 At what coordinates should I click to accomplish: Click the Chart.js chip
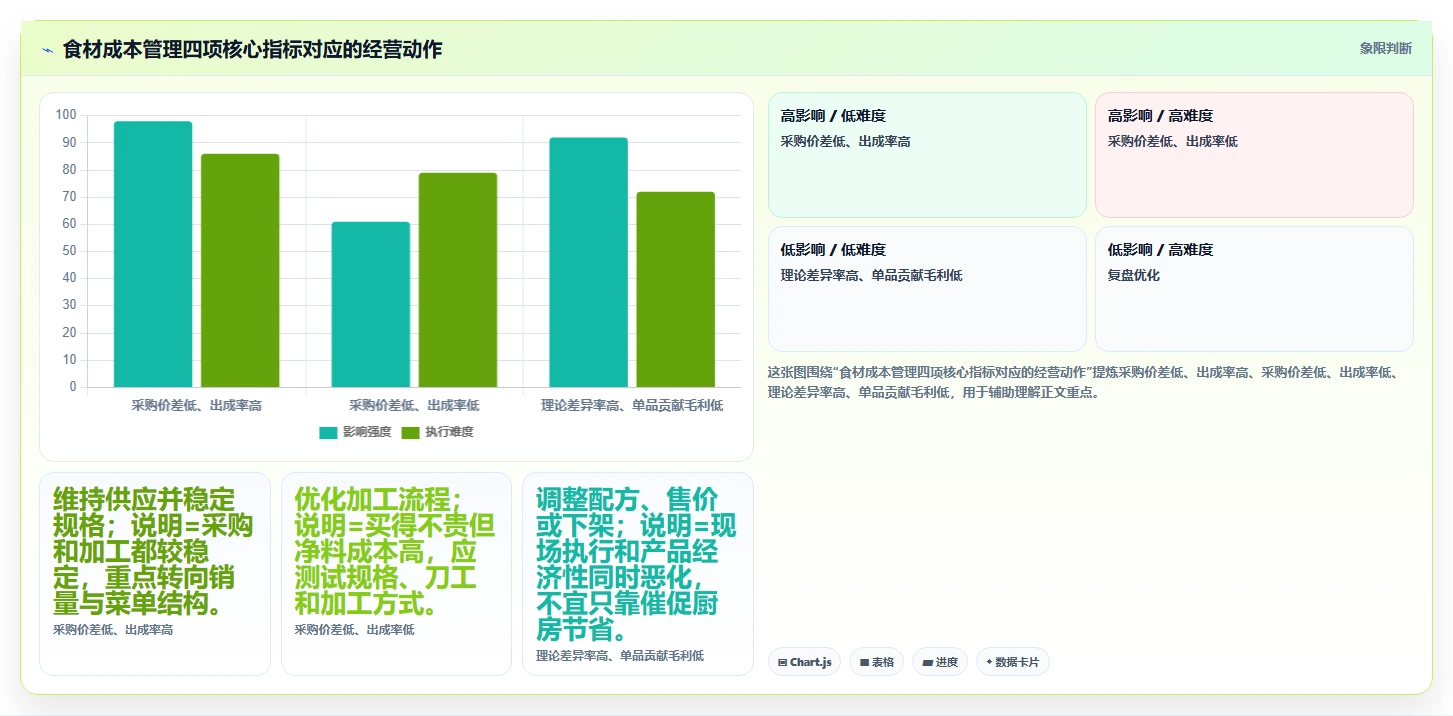tap(804, 662)
